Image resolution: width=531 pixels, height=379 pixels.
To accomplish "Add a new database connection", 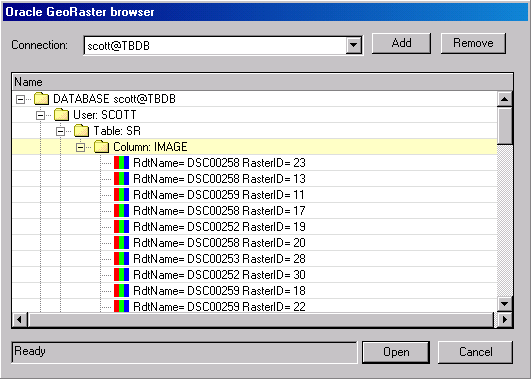I will pos(401,43).
